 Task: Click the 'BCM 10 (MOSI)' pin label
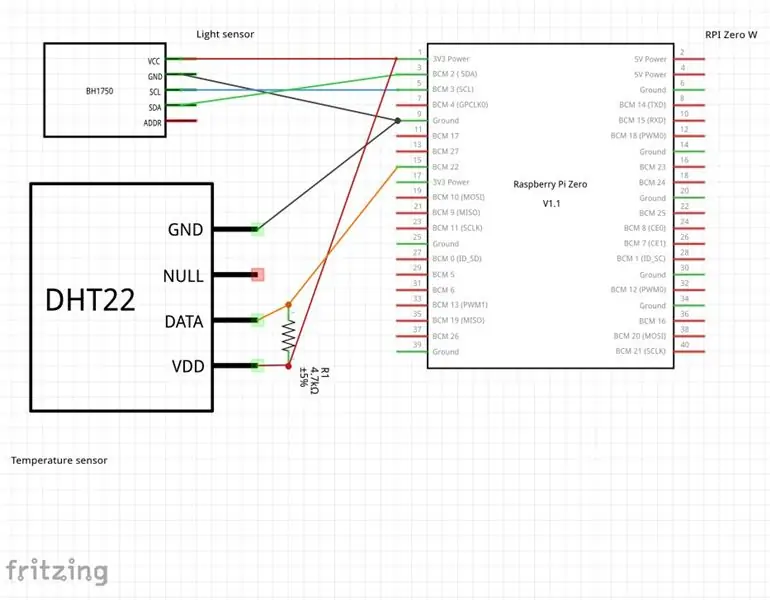pos(458,197)
